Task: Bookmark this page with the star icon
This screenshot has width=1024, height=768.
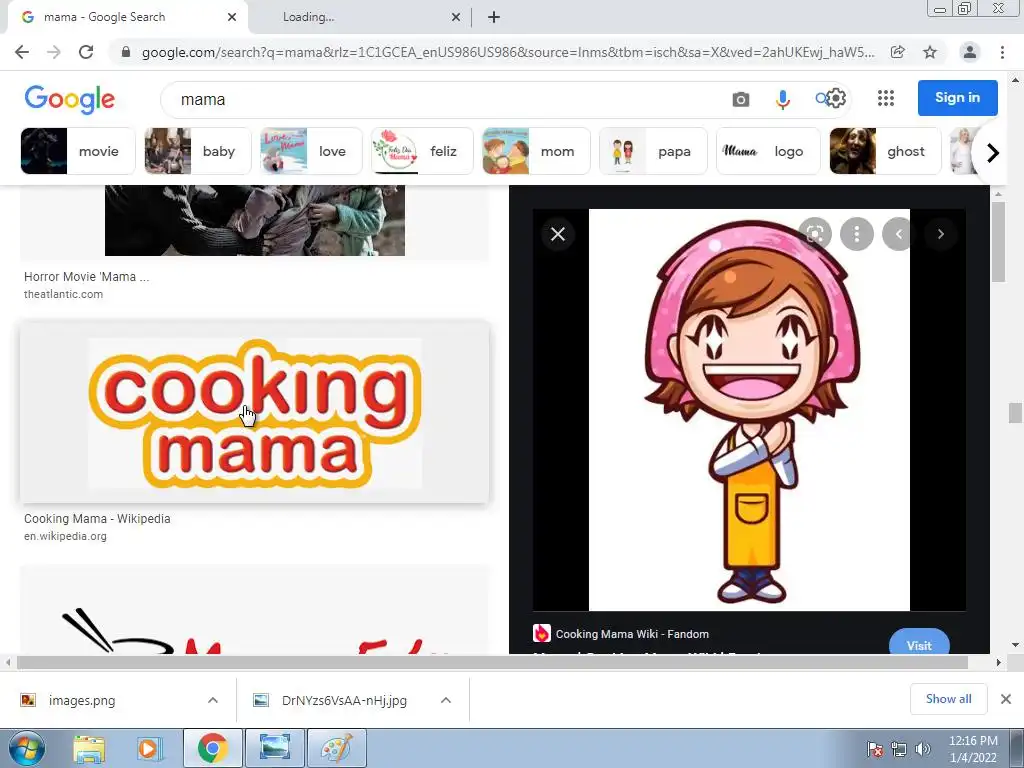Action: point(930,52)
